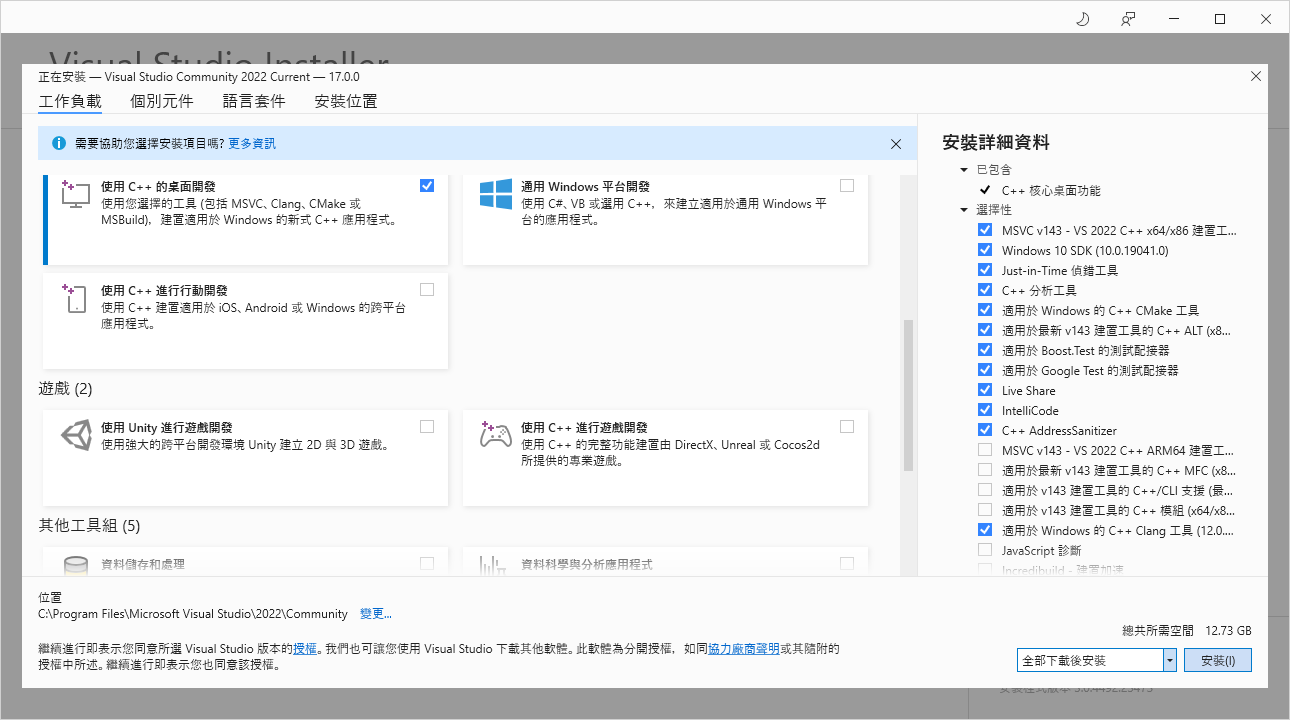
Task: Check MSVC v143 ARM64 建置工具 component
Action: (985, 450)
